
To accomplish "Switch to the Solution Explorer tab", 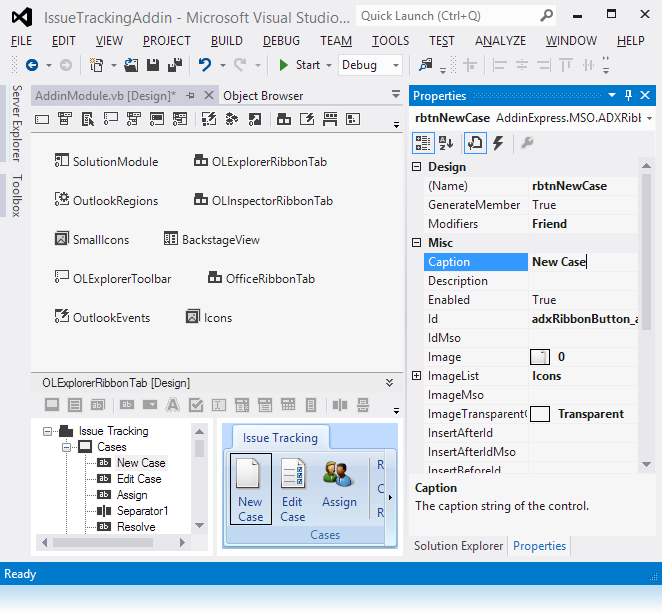I will pos(459,546).
